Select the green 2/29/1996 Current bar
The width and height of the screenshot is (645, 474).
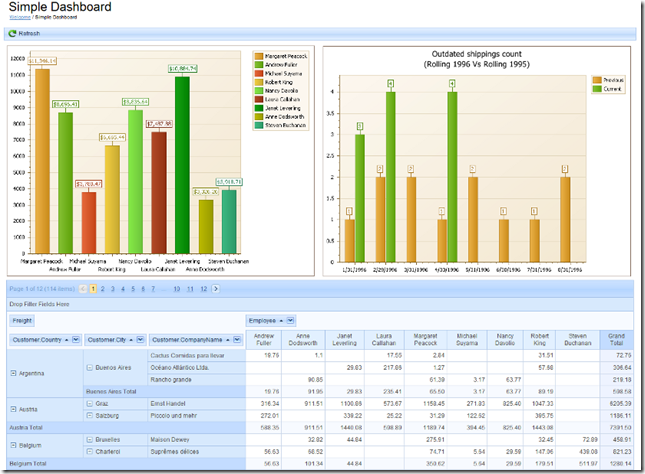(x=391, y=177)
